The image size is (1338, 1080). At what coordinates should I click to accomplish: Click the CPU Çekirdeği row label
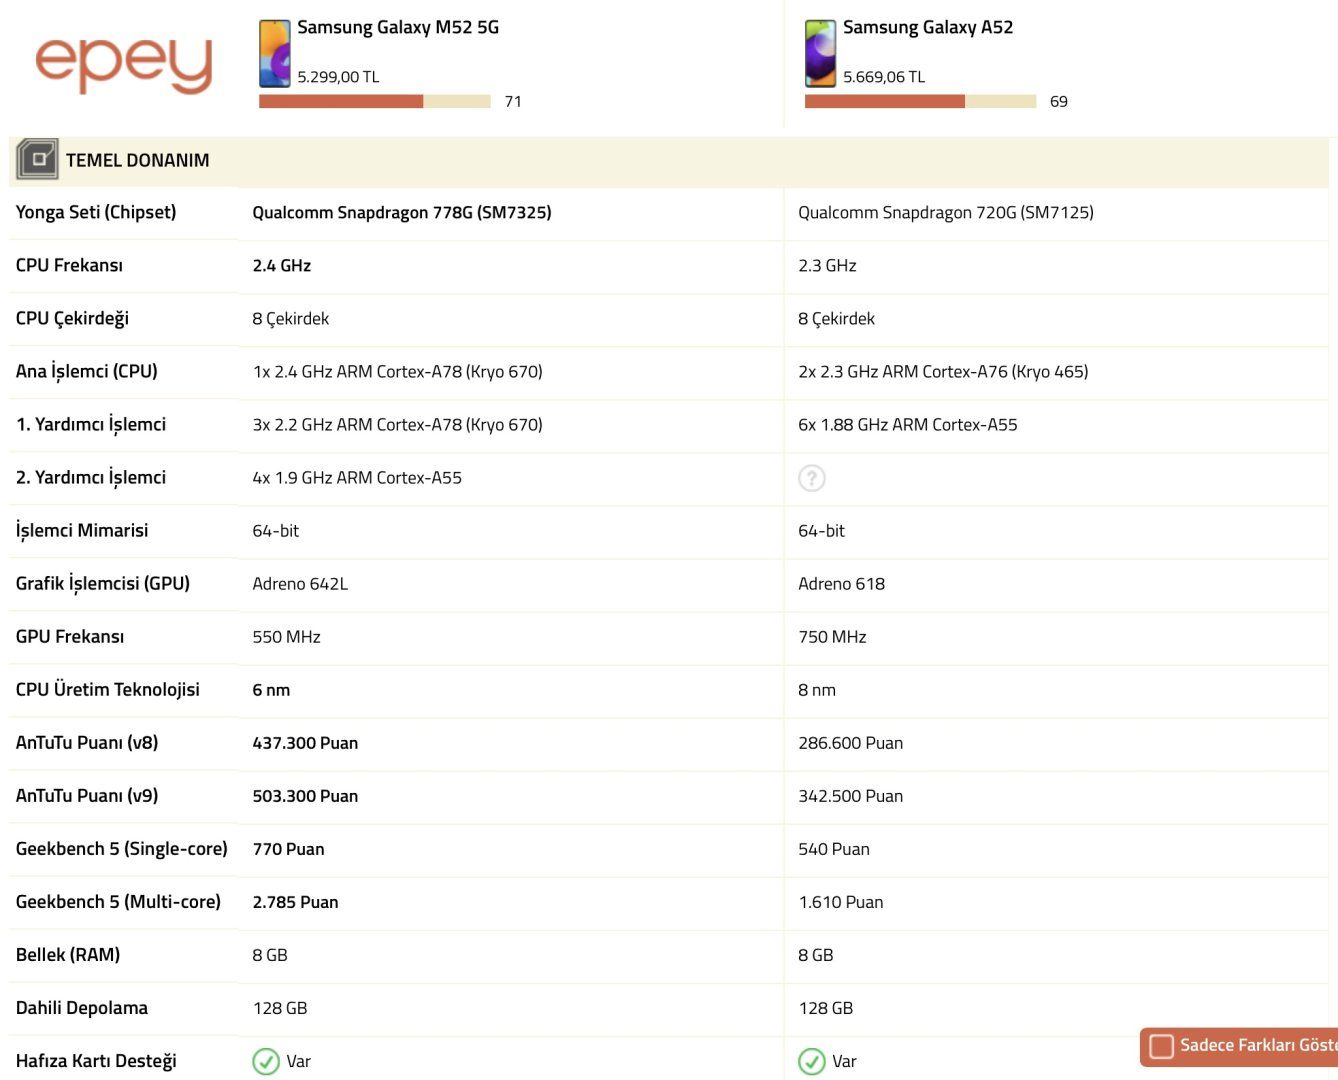72,318
